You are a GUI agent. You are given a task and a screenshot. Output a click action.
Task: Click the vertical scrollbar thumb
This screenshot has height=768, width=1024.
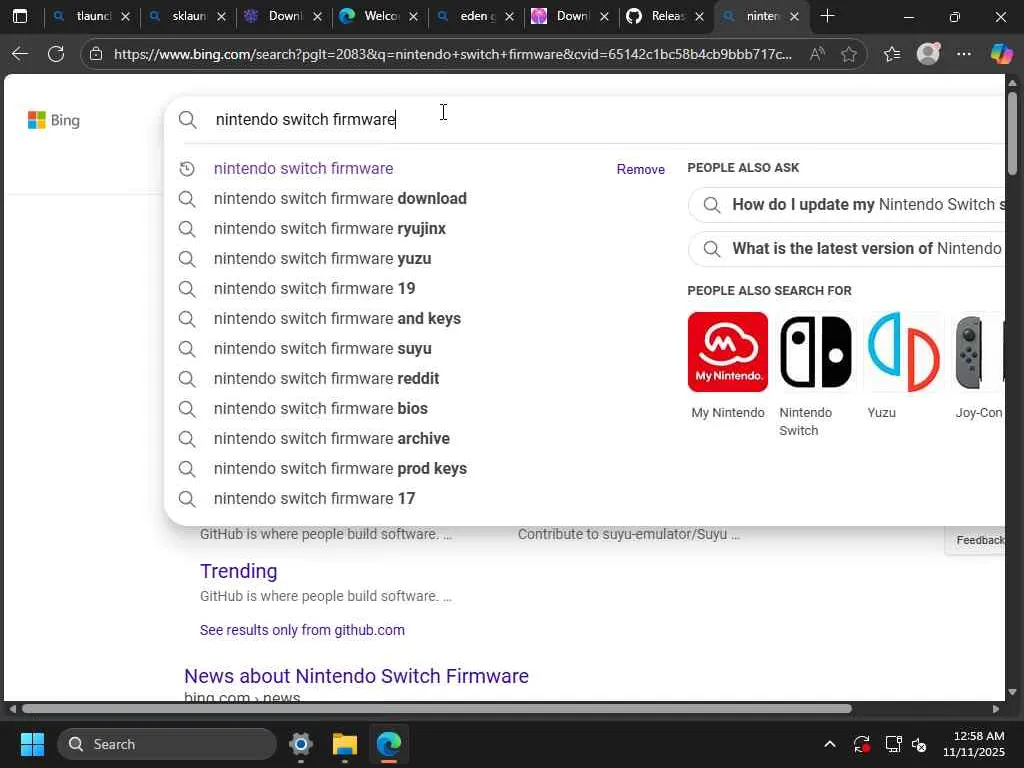[1012, 133]
